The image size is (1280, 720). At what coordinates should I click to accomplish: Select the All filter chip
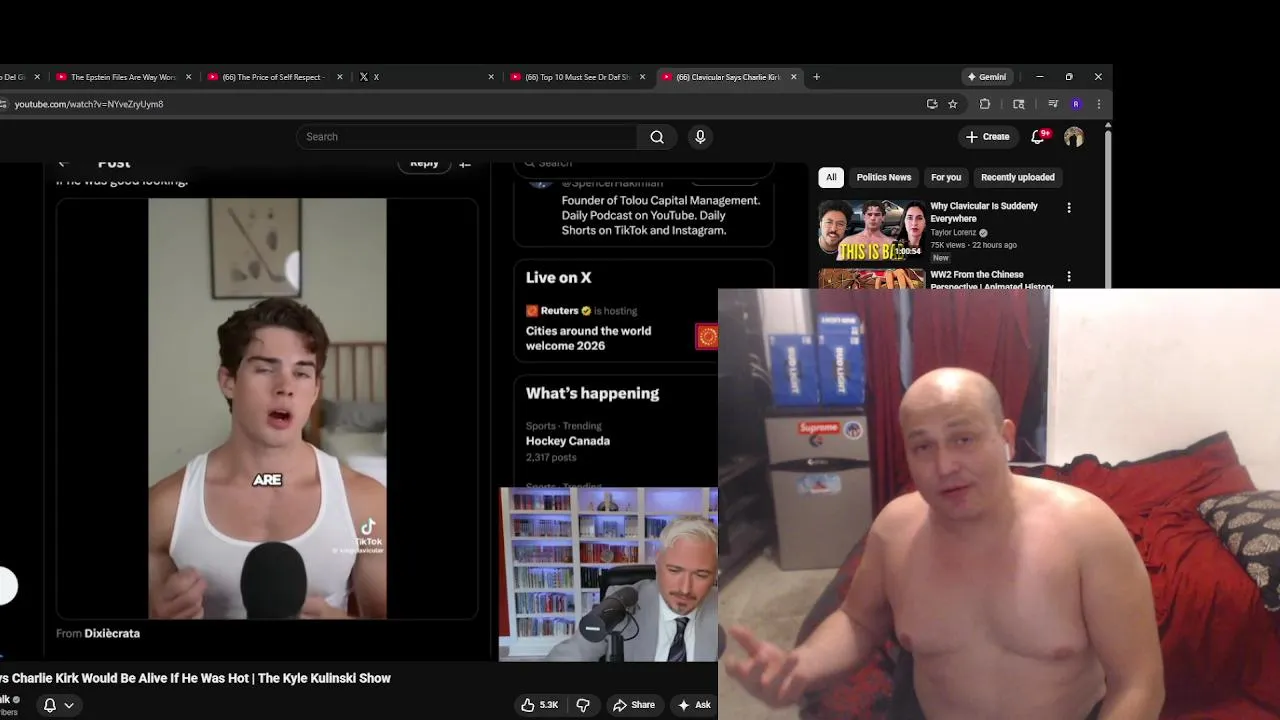pyautogui.click(x=831, y=177)
